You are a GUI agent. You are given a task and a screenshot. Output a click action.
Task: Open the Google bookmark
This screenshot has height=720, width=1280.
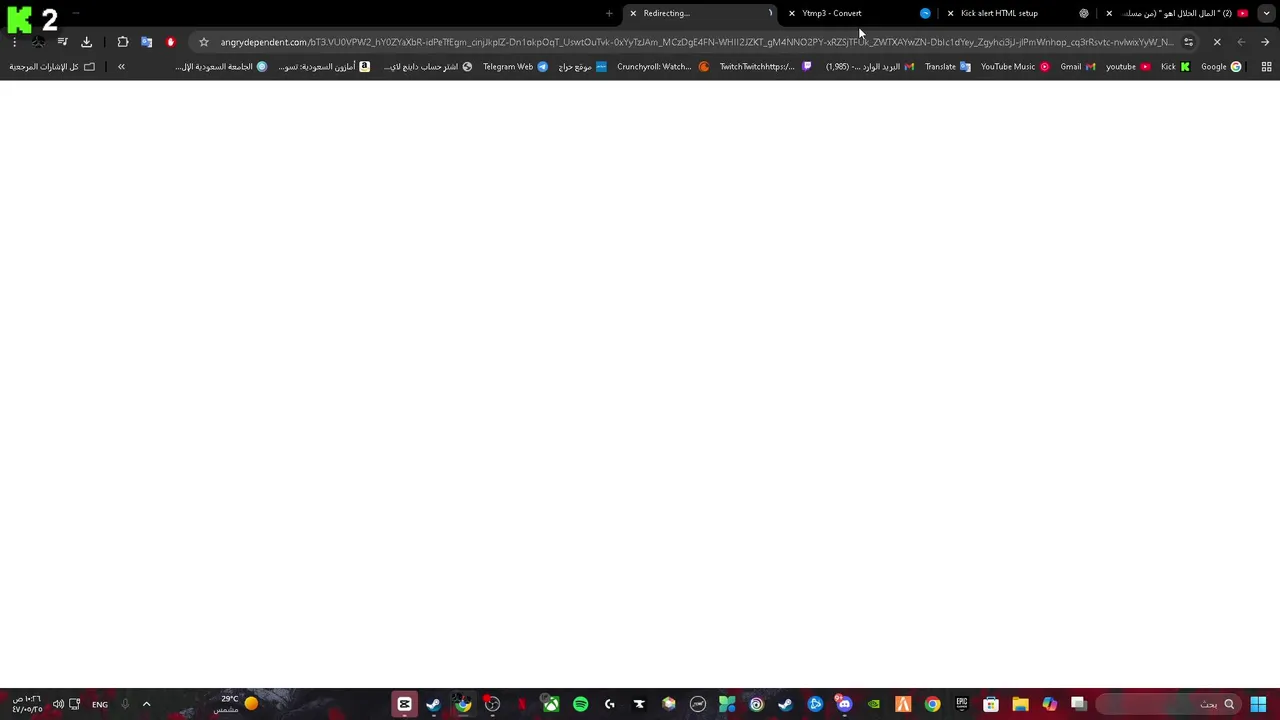[x=1221, y=67]
